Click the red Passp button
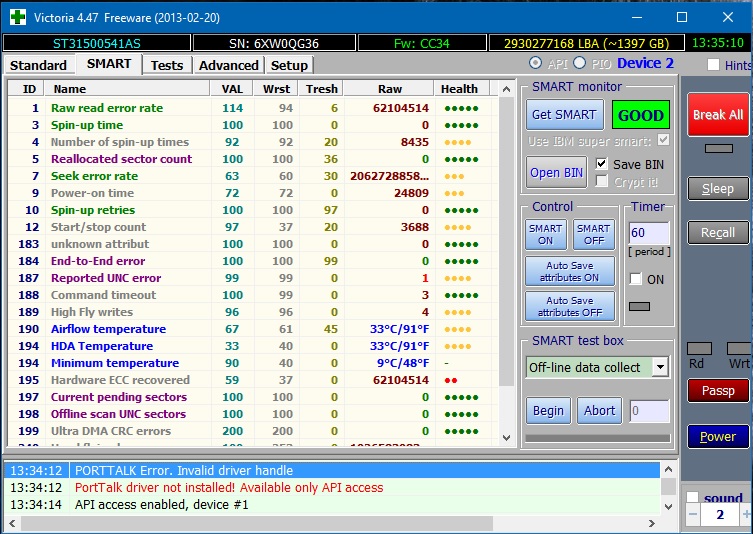This screenshot has width=753, height=534. point(717,391)
